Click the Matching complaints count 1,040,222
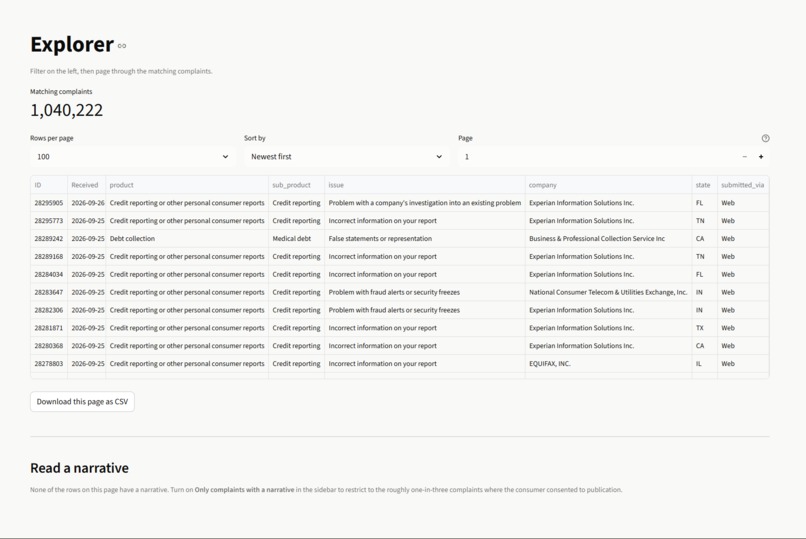 pos(66,110)
